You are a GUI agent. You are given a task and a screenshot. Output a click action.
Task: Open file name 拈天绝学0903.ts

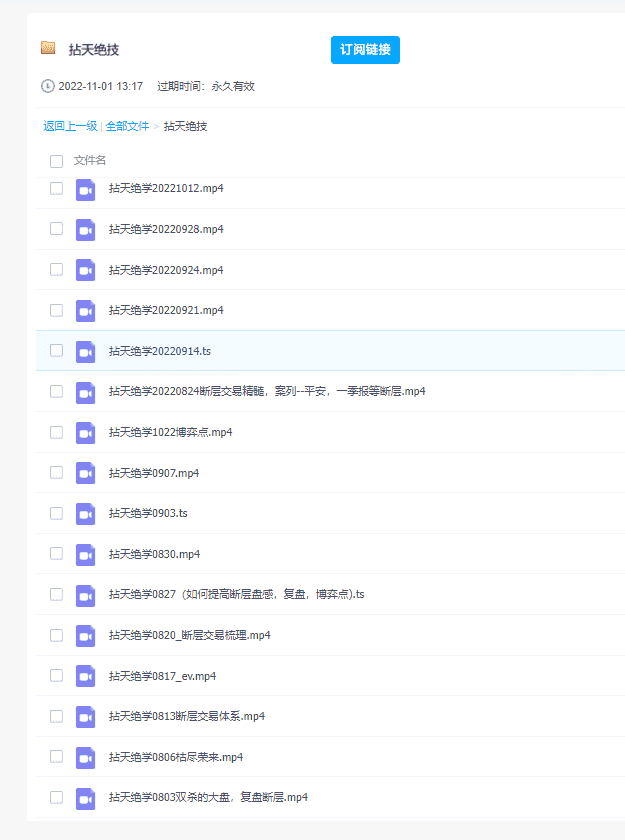pos(148,513)
